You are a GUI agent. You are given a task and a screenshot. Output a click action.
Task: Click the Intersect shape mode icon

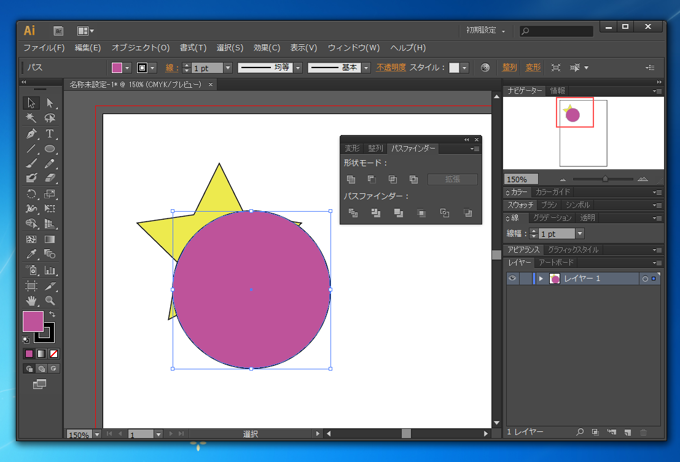pyautogui.click(x=392, y=179)
